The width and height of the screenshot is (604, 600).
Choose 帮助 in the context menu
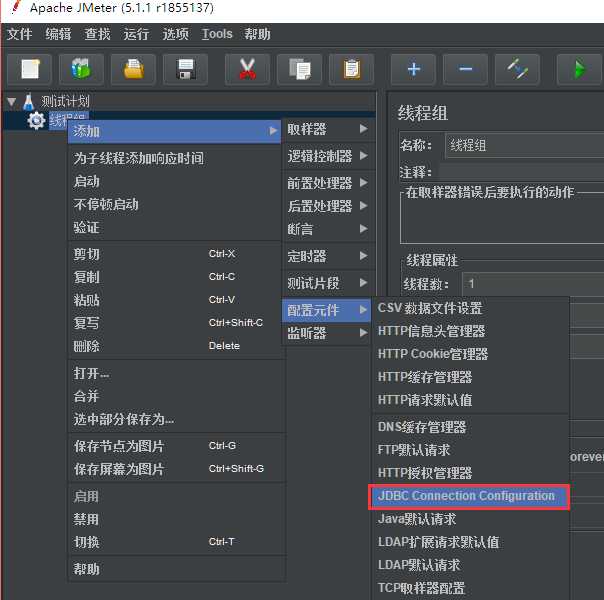click(x=176, y=569)
